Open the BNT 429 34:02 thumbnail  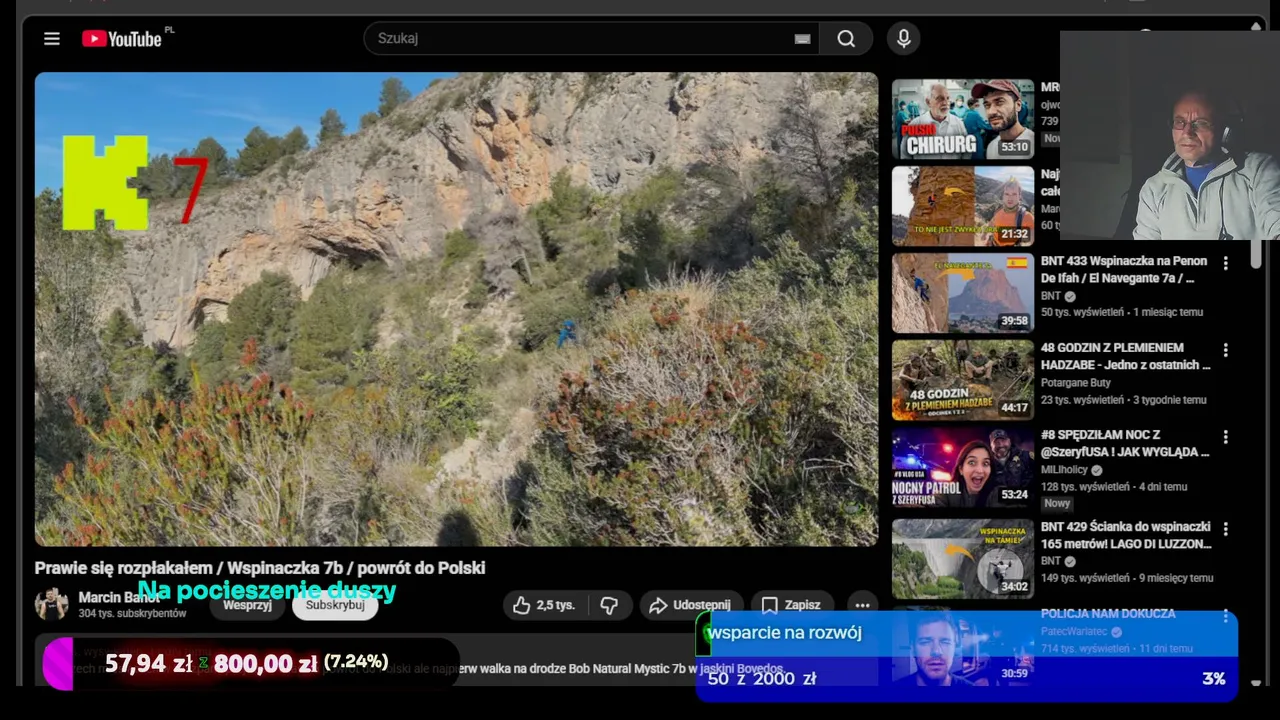click(963, 559)
